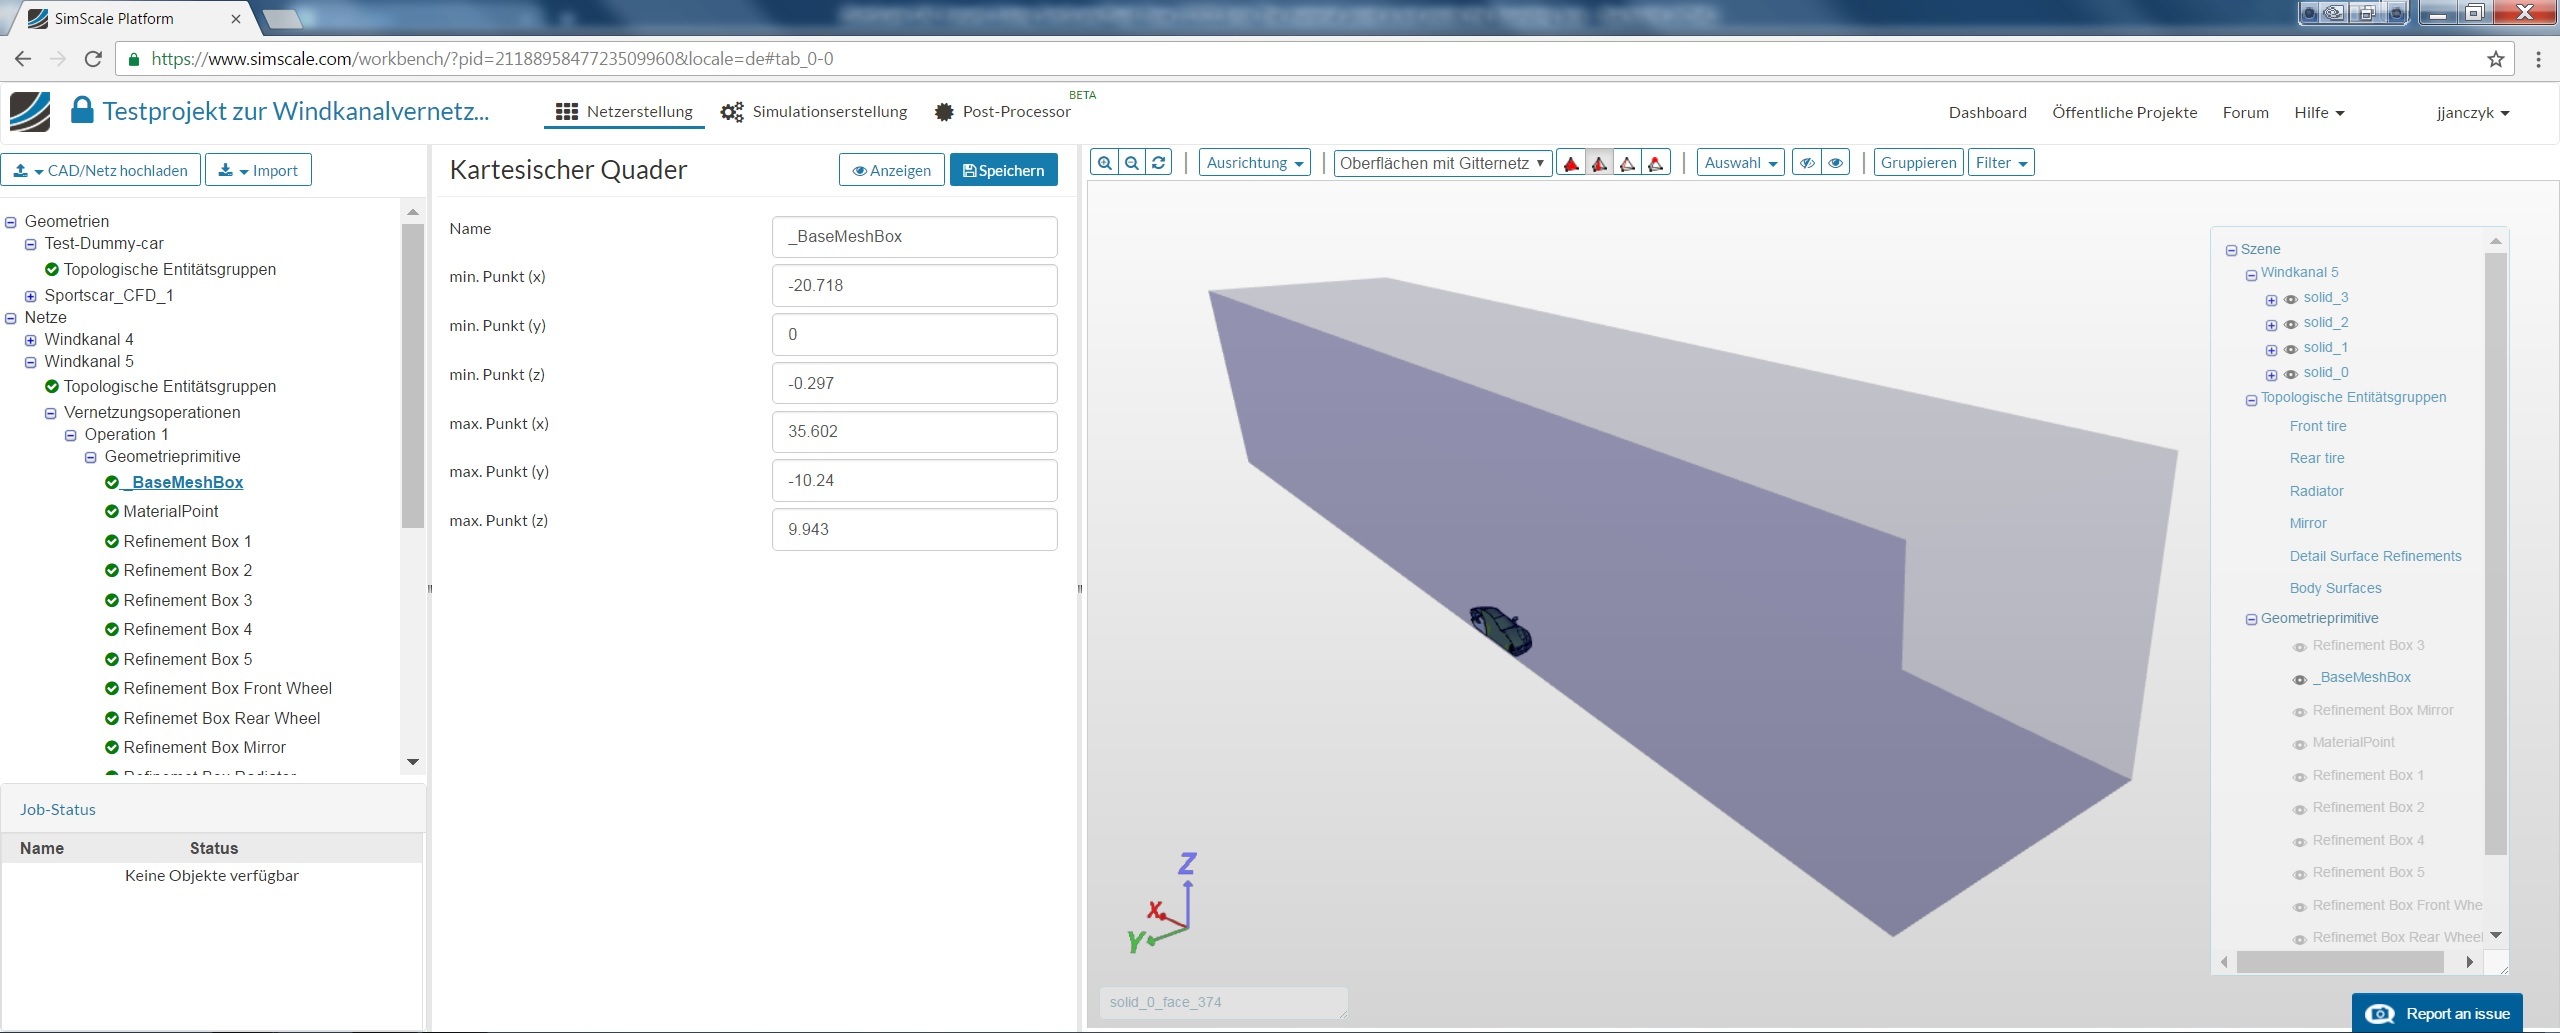Click check icon next to Refinement Box 5
This screenshot has width=2560, height=1033.
point(112,660)
